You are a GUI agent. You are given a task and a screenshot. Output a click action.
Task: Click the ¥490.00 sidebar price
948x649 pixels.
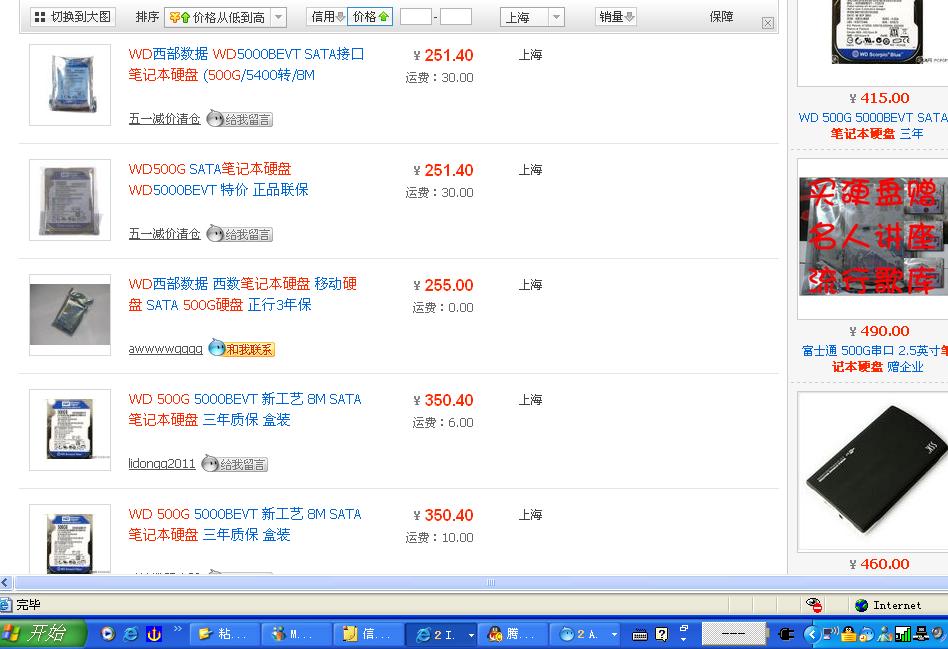[879, 331]
